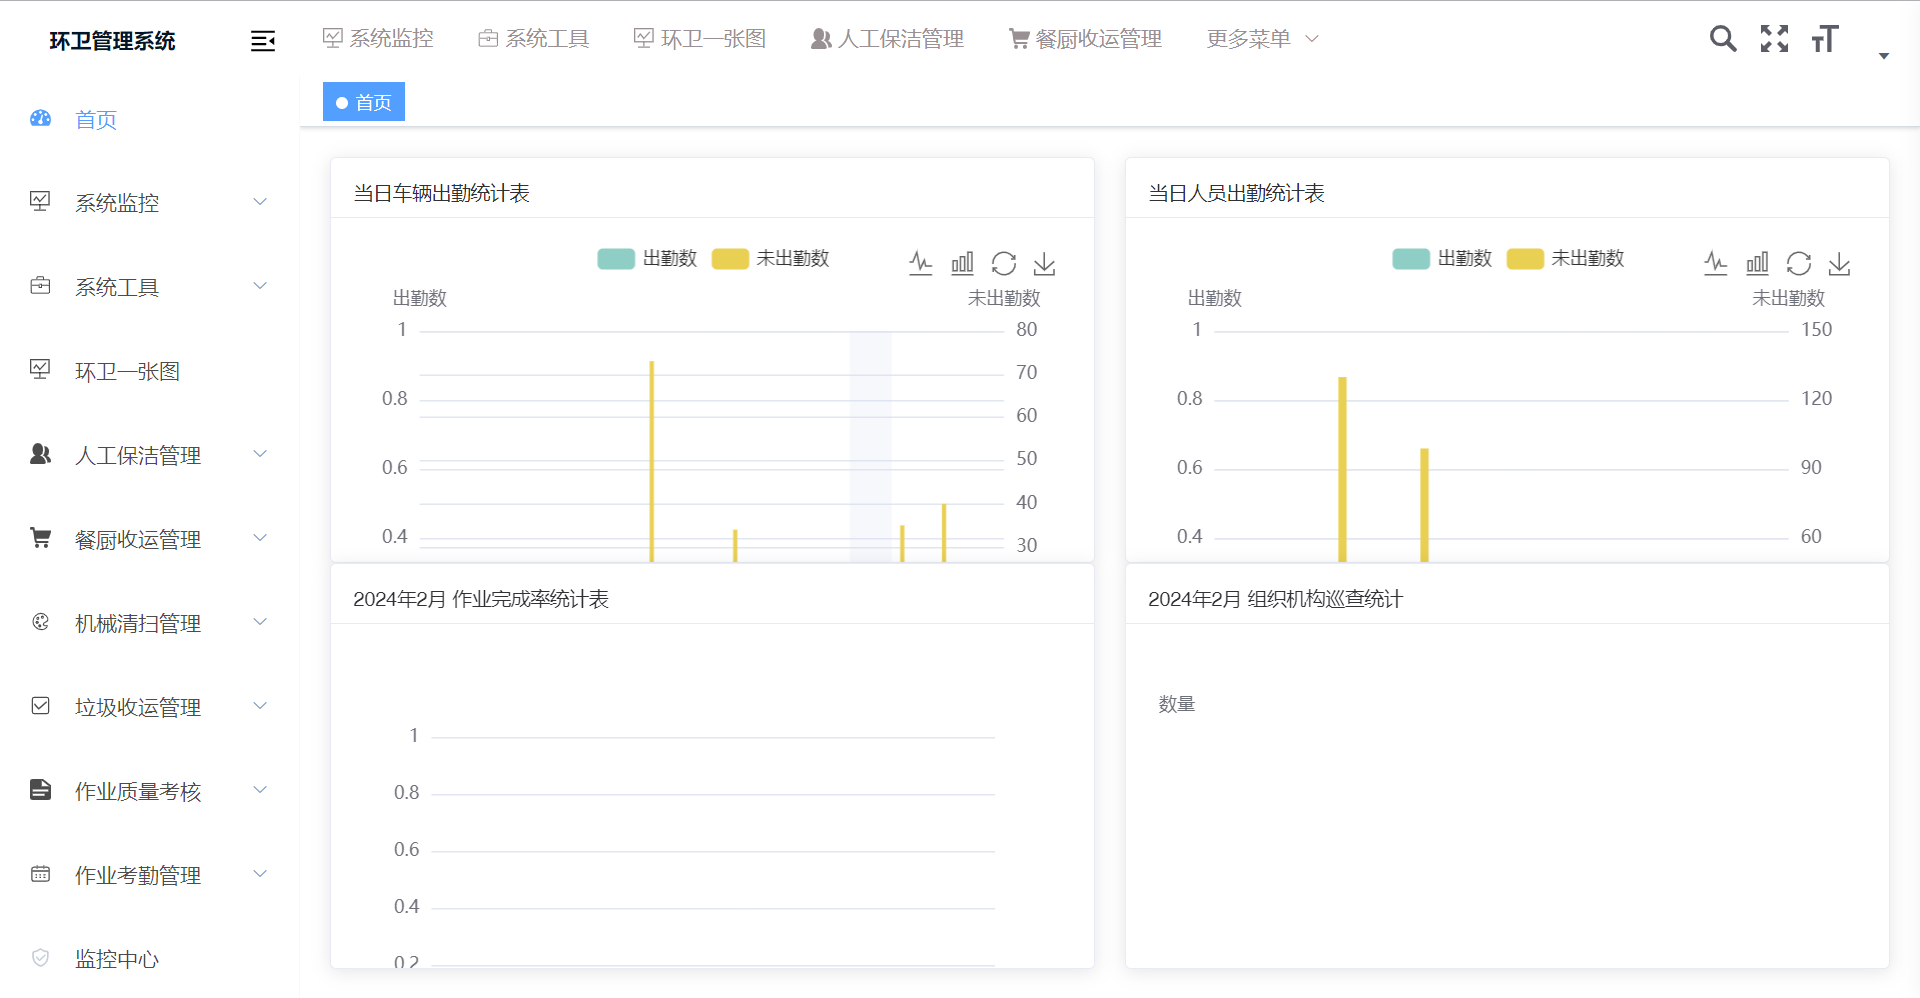Screen dimensions: 1920x998
Task: Toggle 未出勤数 legend in personnel chart
Action: point(1566,259)
